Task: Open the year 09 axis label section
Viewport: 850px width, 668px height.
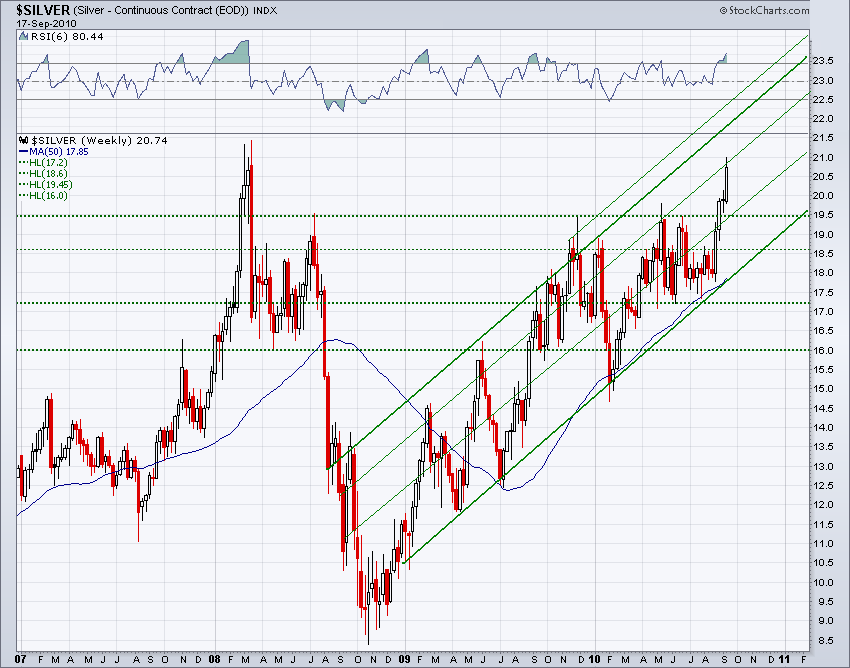Action: pos(404,658)
